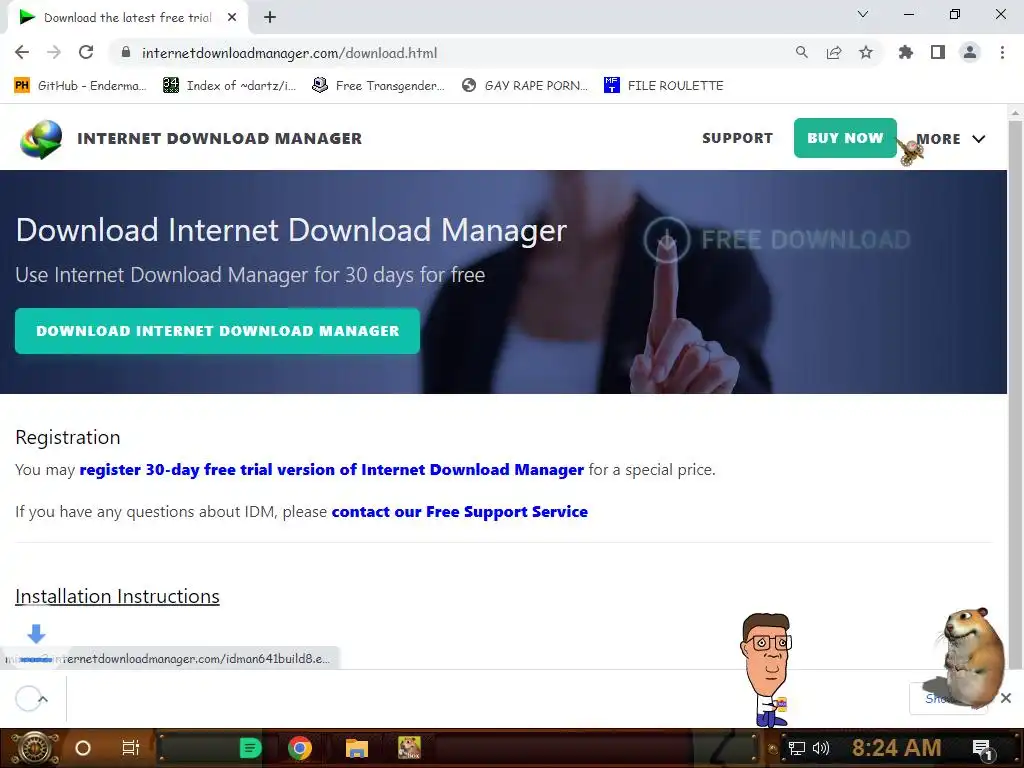
Task: Open File Explorer from taskbar
Action: (x=357, y=748)
